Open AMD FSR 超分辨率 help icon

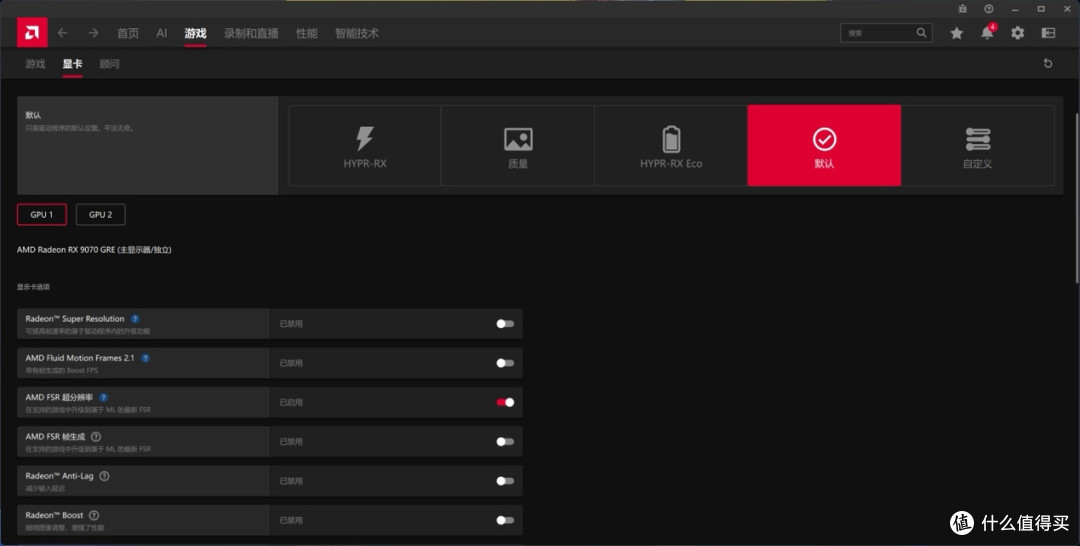click(x=103, y=397)
